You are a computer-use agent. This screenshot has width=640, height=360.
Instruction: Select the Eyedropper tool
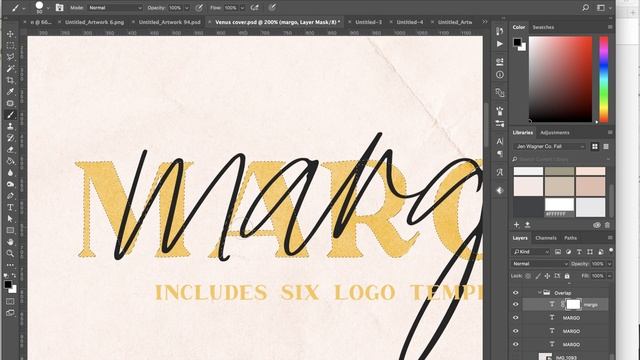[10, 91]
